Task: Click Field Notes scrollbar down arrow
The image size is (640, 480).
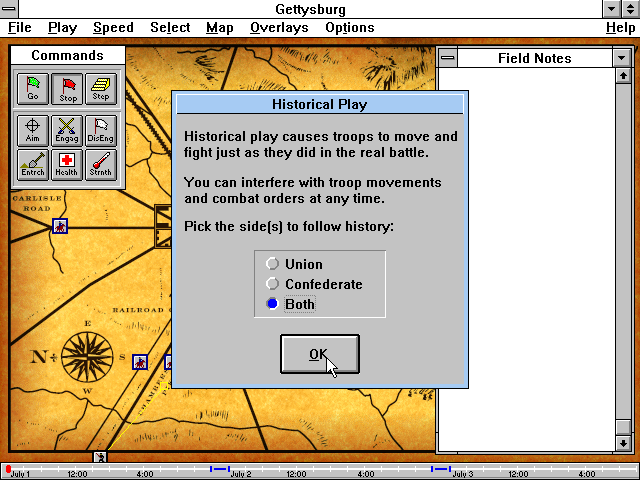Action: coord(623,443)
